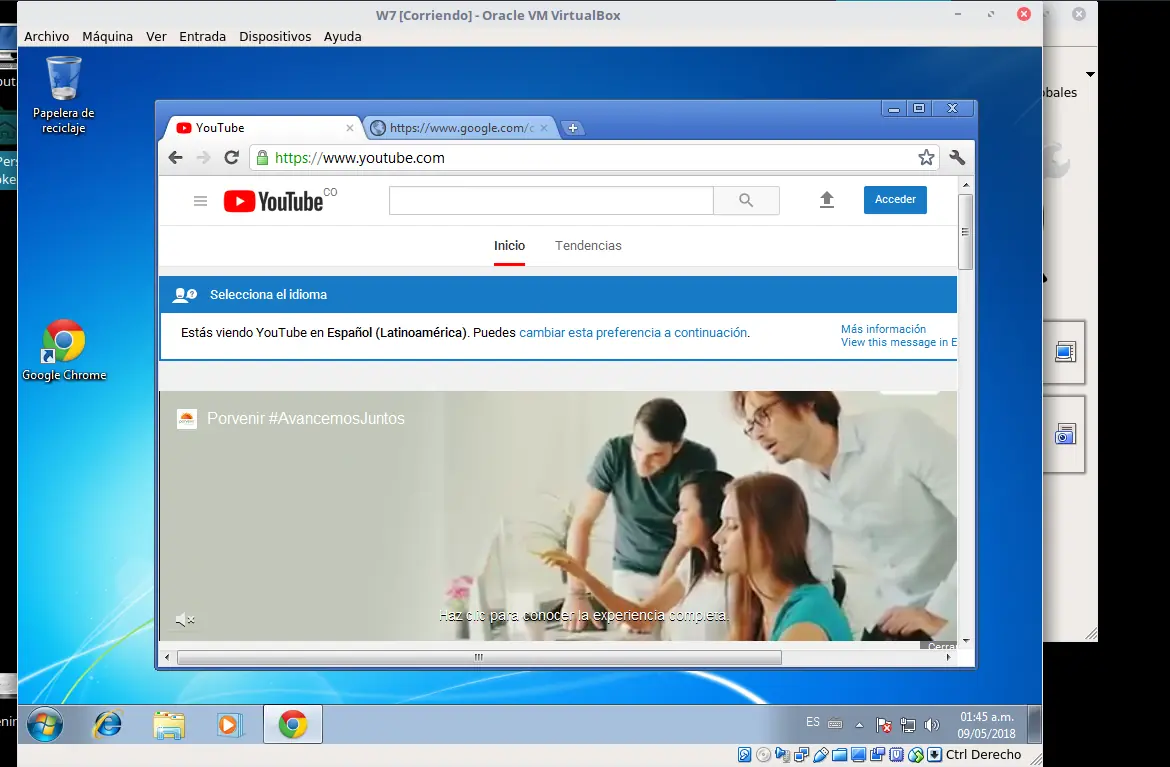Click the VirtualBox USB status icon
Image resolution: width=1170 pixels, height=767 pixels.
click(x=821, y=755)
